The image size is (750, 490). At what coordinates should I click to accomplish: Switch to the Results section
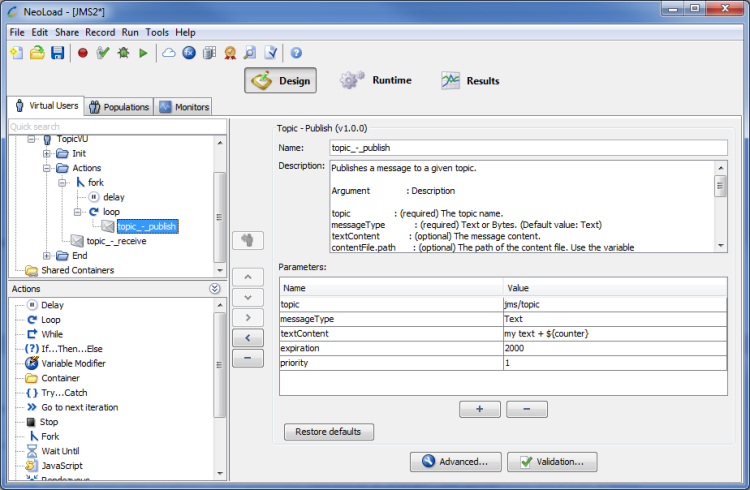tap(470, 81)
